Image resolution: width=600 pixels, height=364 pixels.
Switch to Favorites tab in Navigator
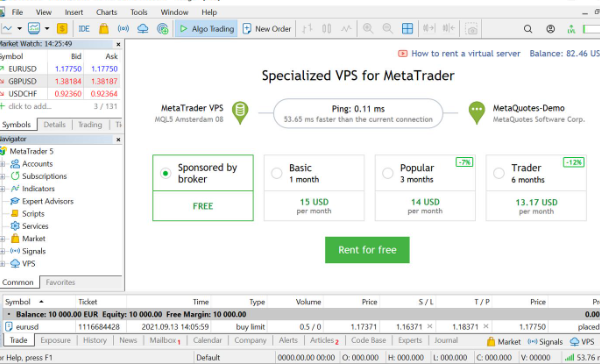pyautogui.click(x=60, y=282)
